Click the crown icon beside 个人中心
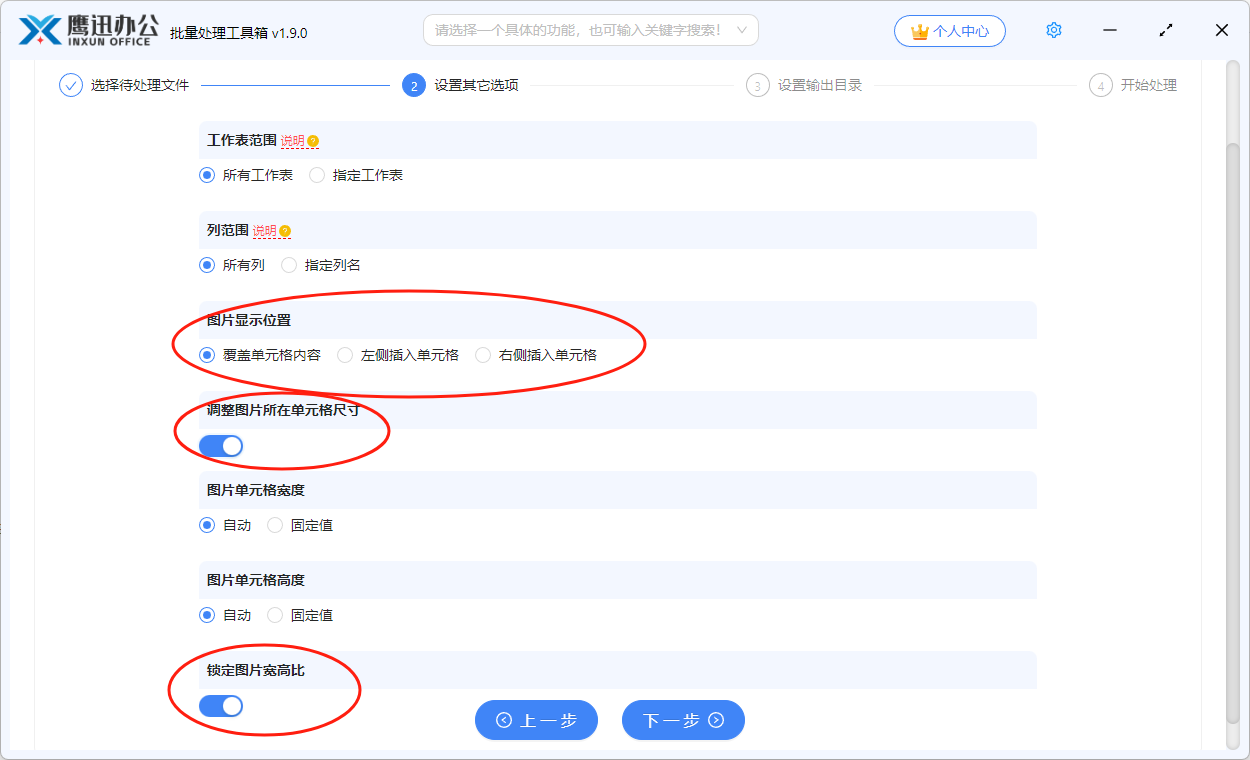Viewport: 1250px width, 760px height. coord(918,30)
